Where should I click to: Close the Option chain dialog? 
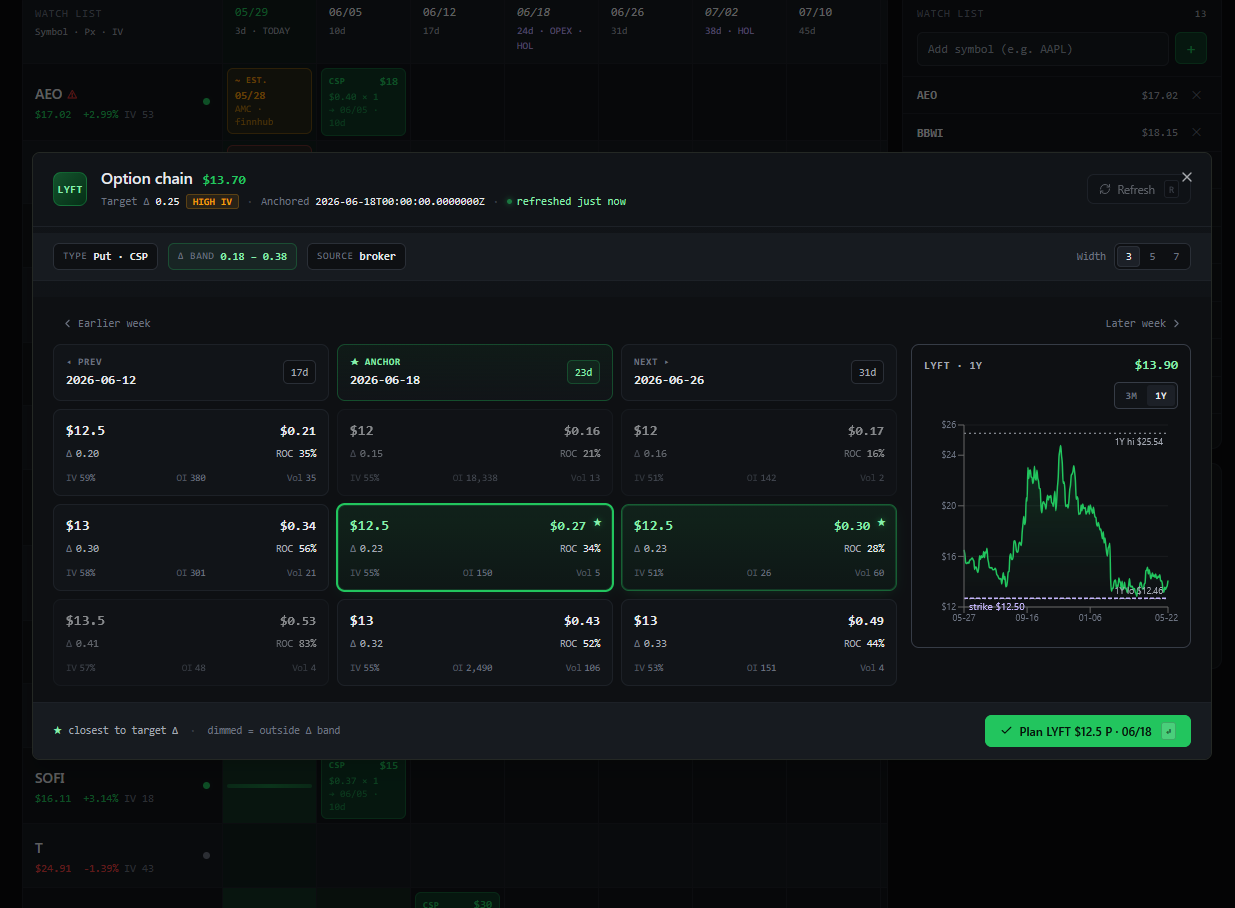[1187, 177]
